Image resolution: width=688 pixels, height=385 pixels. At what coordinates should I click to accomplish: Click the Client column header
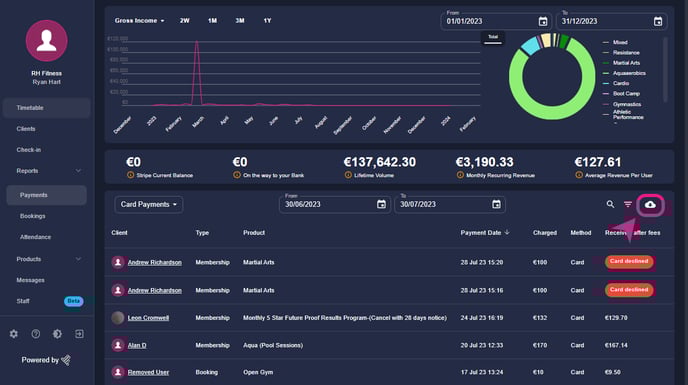click(119, 233)
